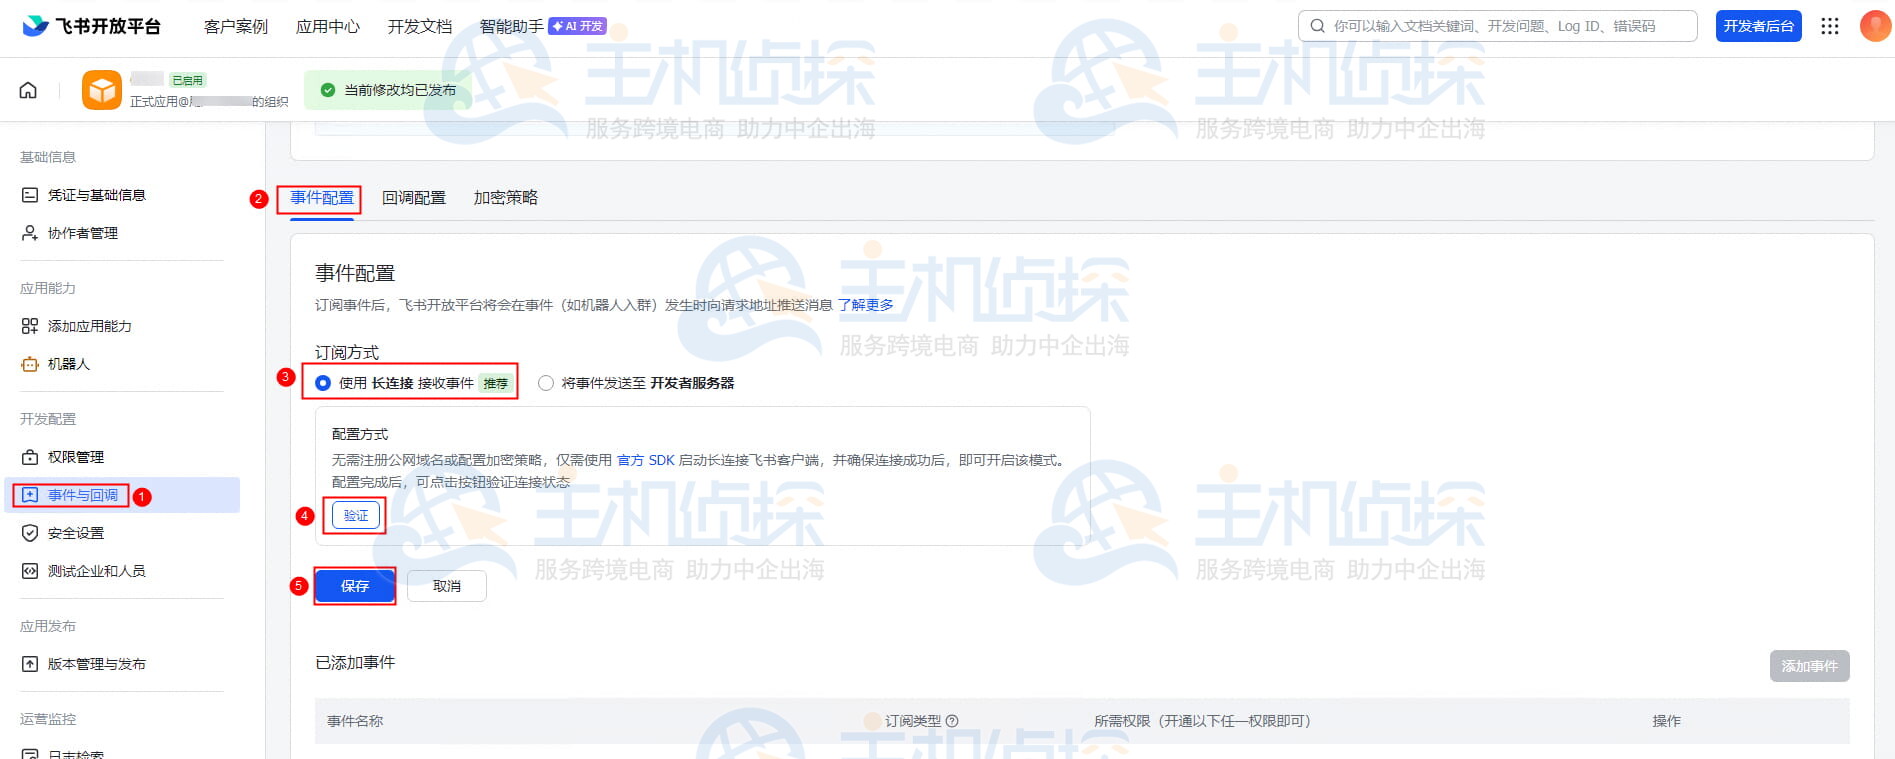
Task: Click the help icon next to 订阅类型
Action: [952, 721]
